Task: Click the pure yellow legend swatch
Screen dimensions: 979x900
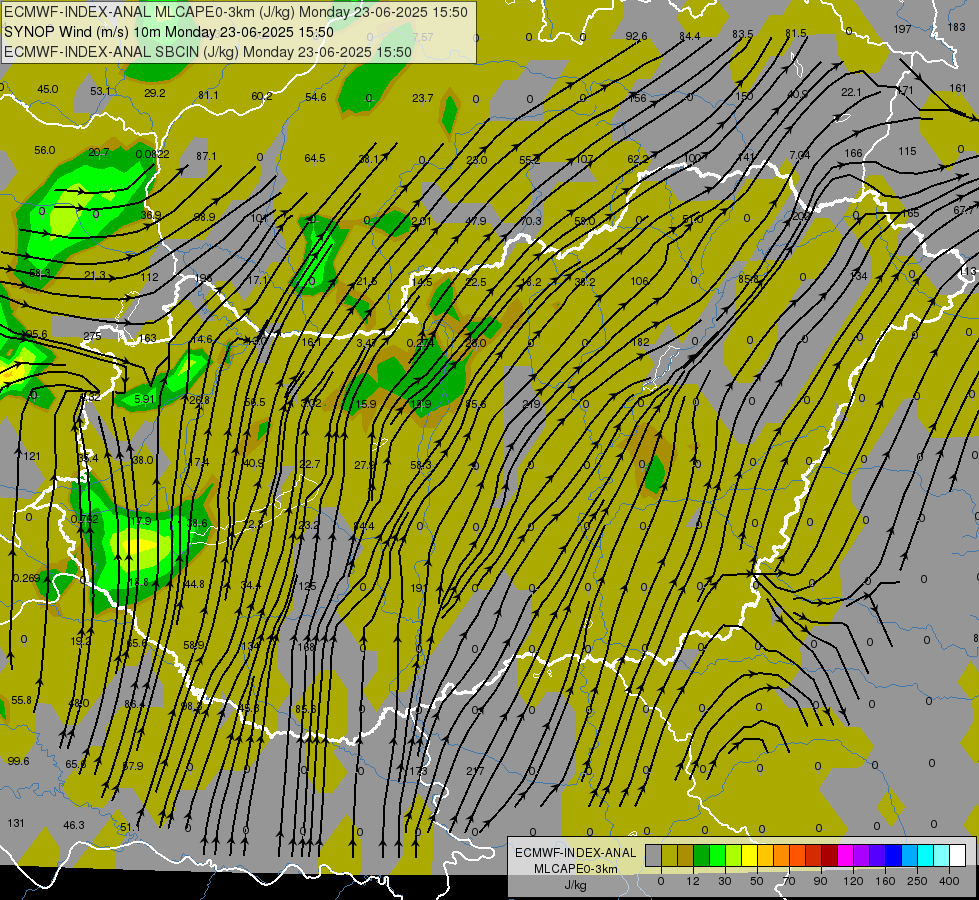Action: point(749,855)
